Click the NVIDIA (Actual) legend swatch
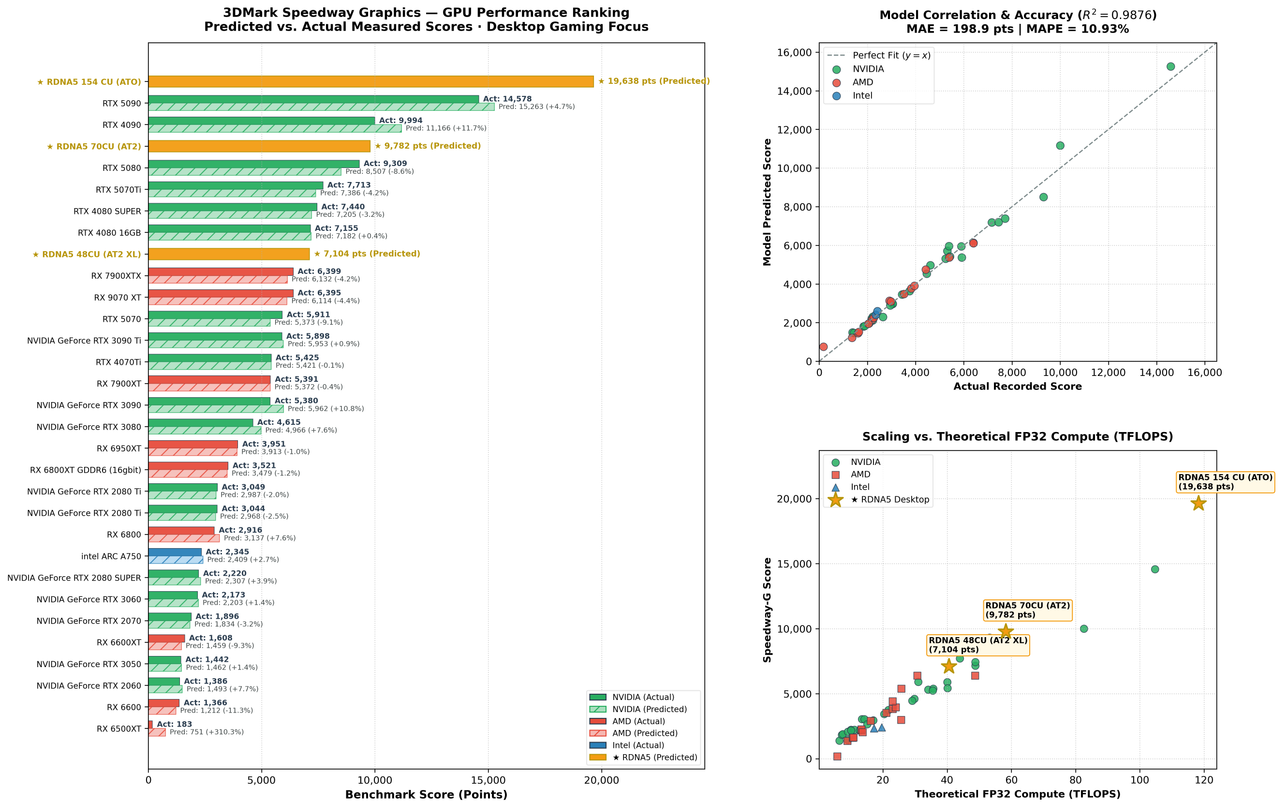 (x=598, y=696)
